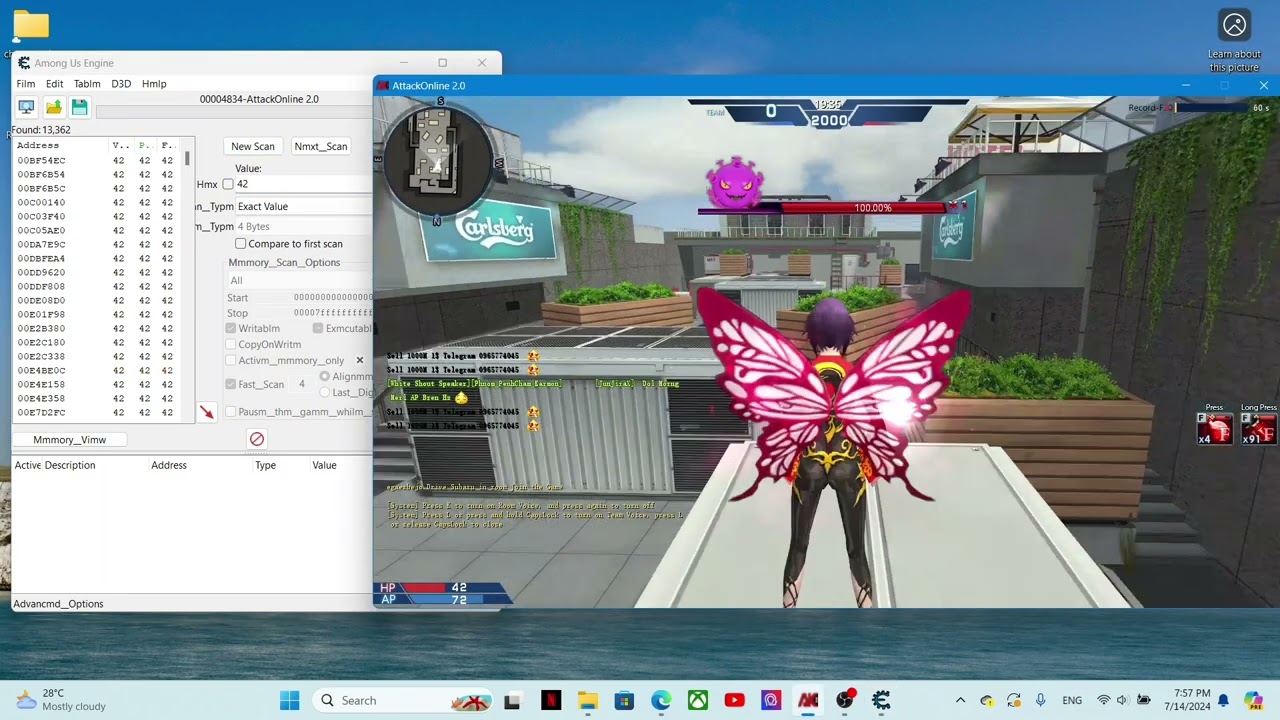The width and height of the screenshot is (1280, 720).
Task: Open the yellow folder on the desktop
Action: click(x=31, y=24)
